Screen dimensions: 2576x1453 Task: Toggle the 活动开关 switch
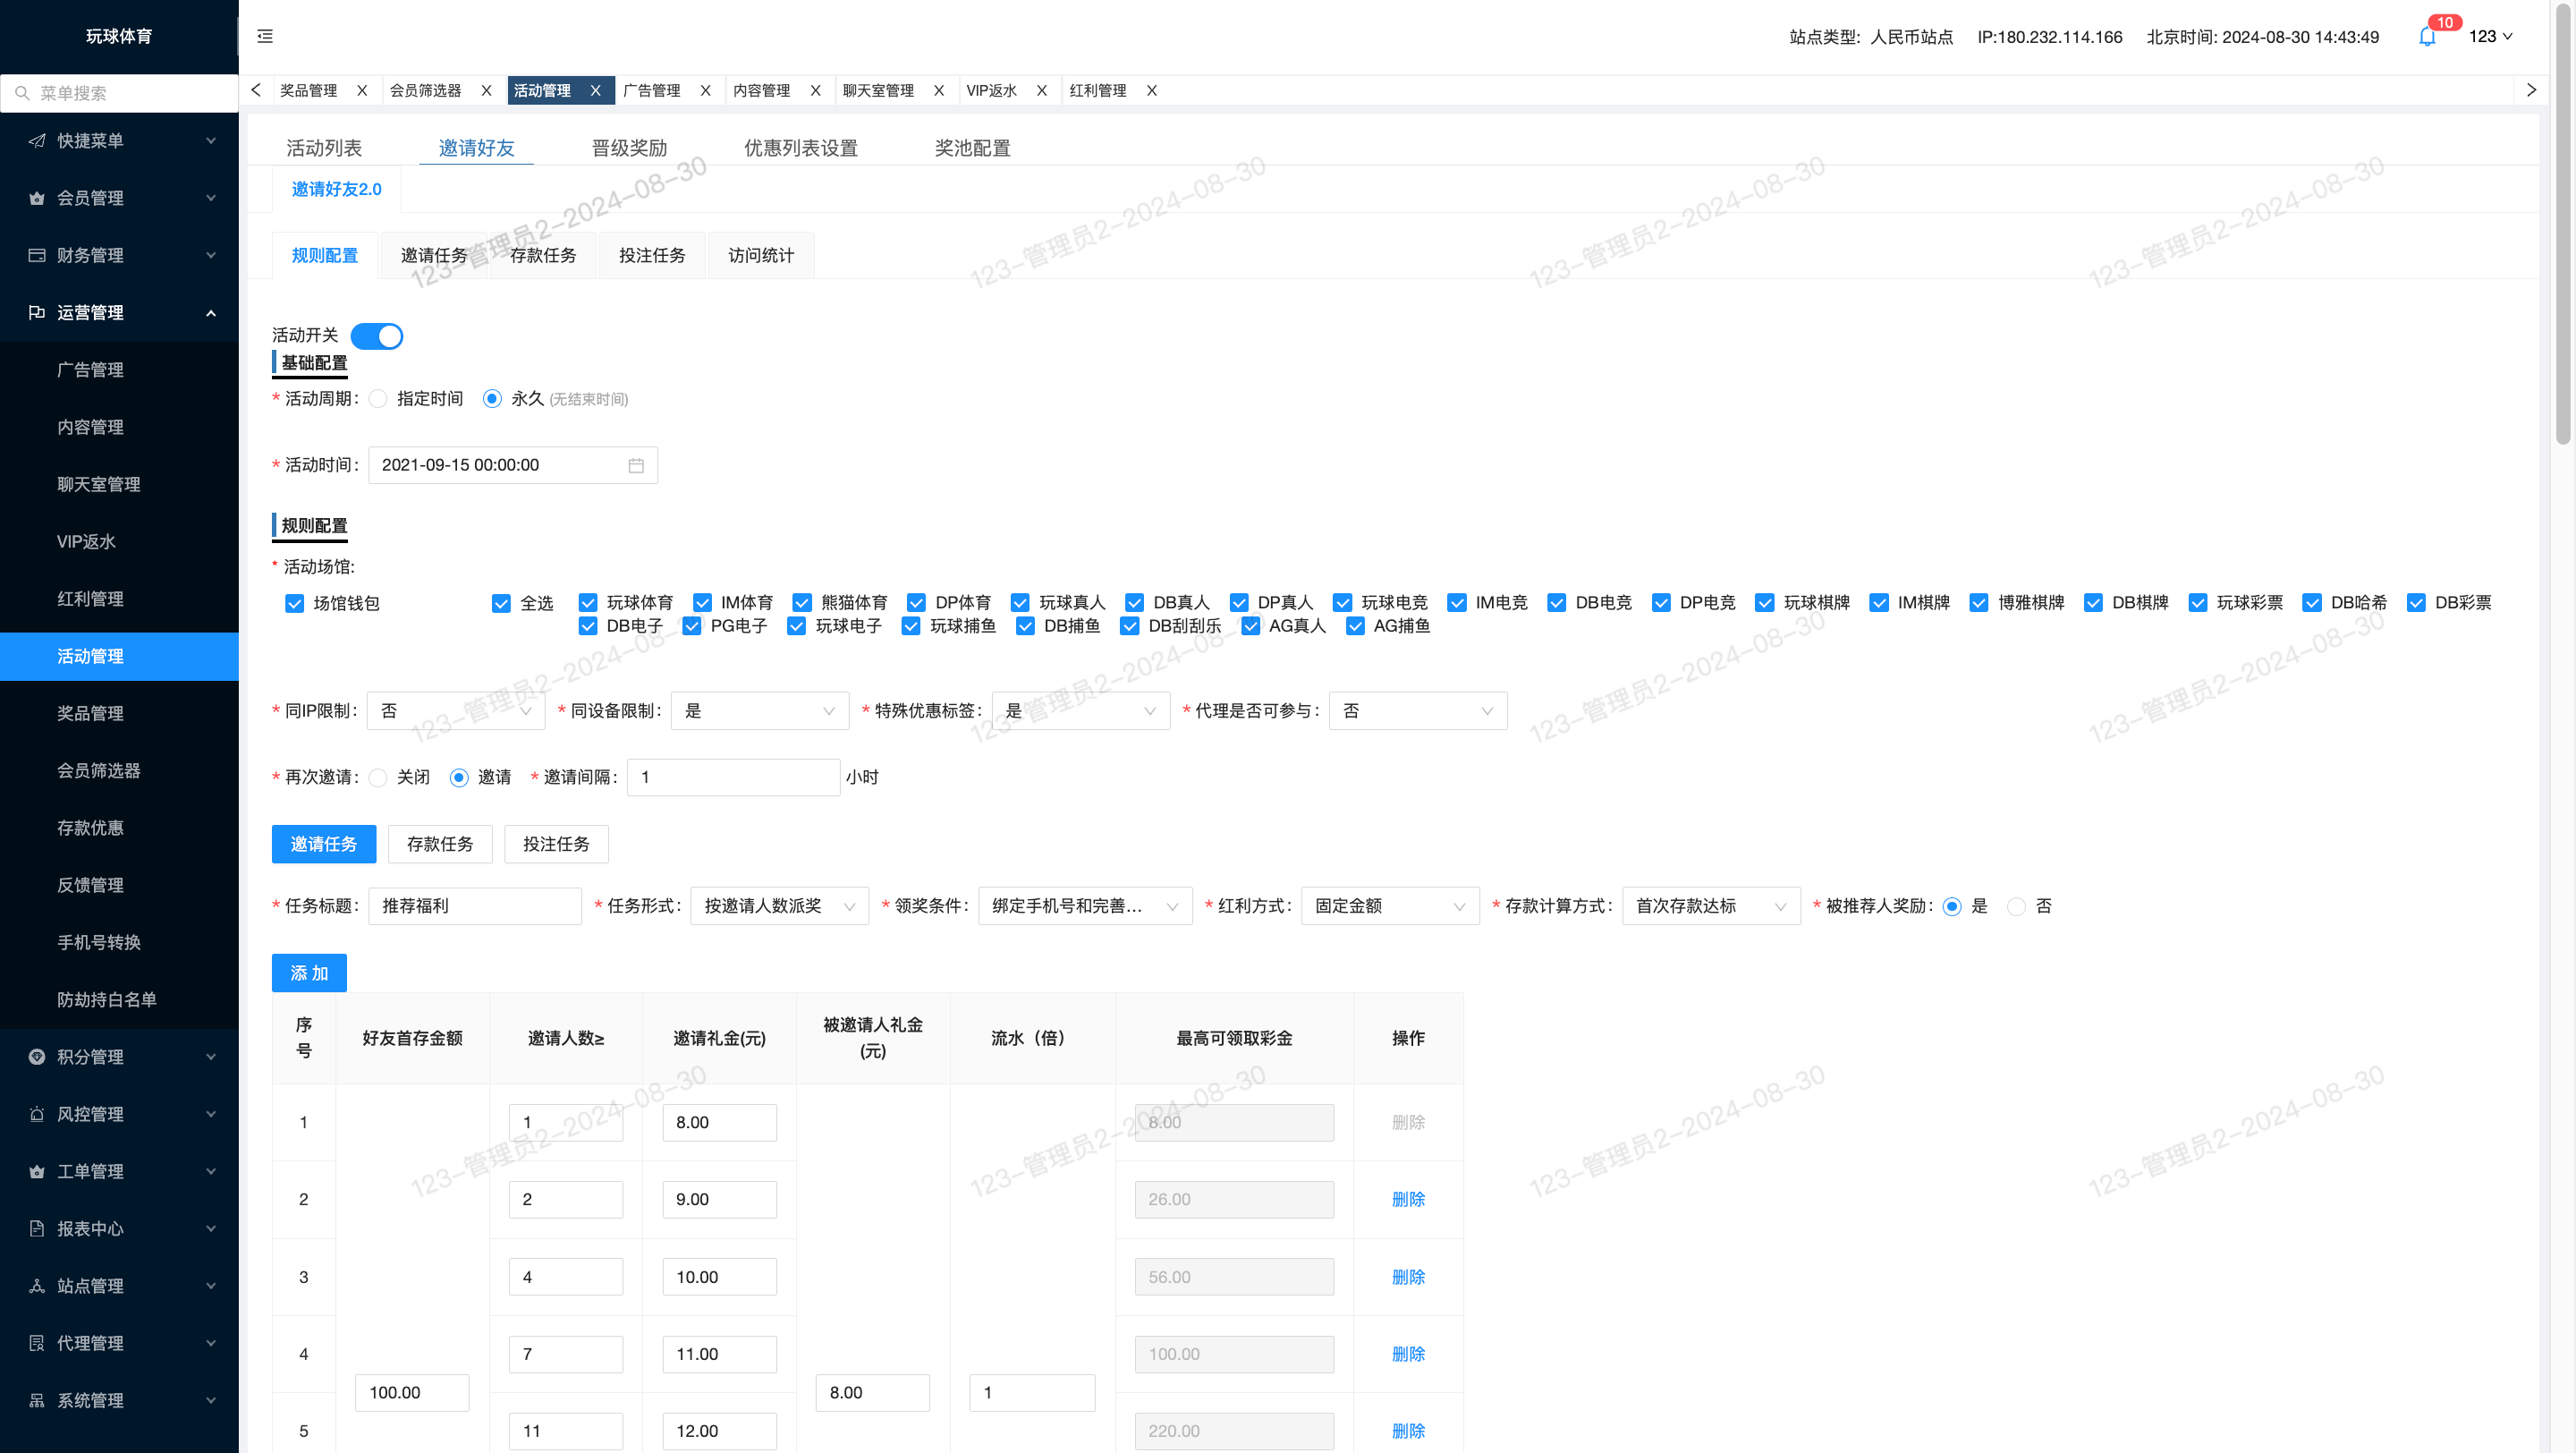click(x=377, y=336)
